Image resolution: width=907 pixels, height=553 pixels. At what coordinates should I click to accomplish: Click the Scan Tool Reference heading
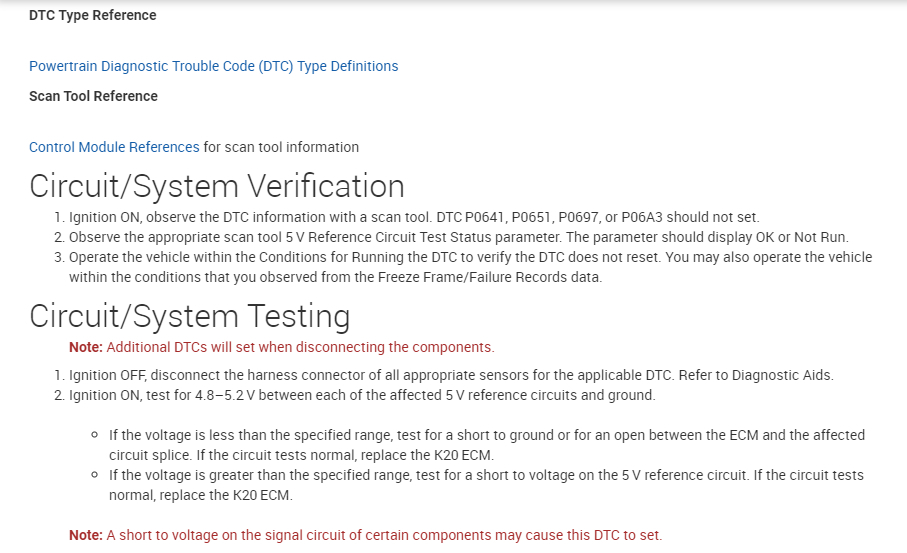coord(93,96)
